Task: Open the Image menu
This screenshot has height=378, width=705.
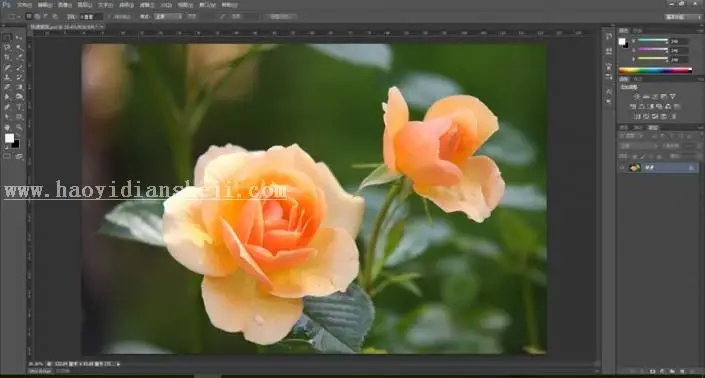Action: (65, 5)
